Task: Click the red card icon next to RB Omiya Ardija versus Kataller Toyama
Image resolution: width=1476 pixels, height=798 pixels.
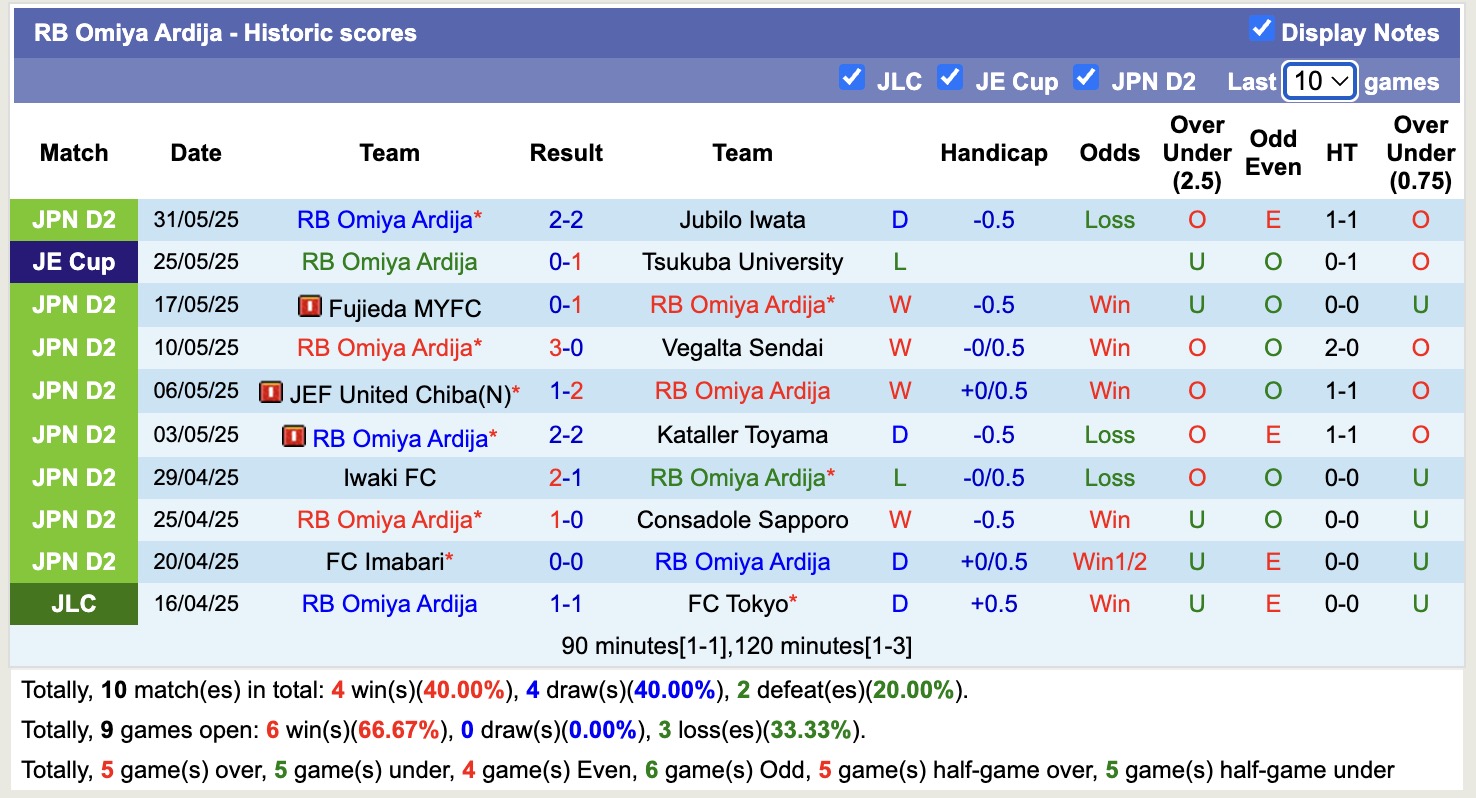Action: click(293, 434)
